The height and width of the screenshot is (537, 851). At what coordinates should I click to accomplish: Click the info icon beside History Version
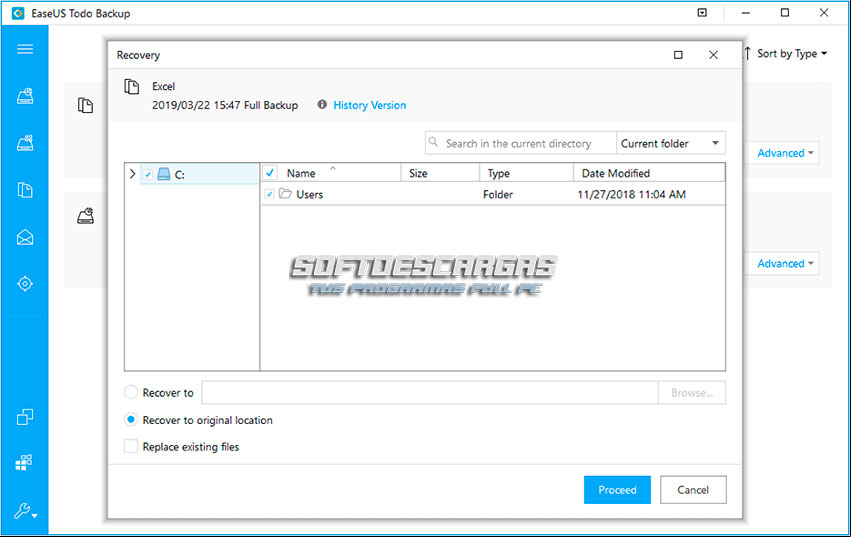(322, 104)
